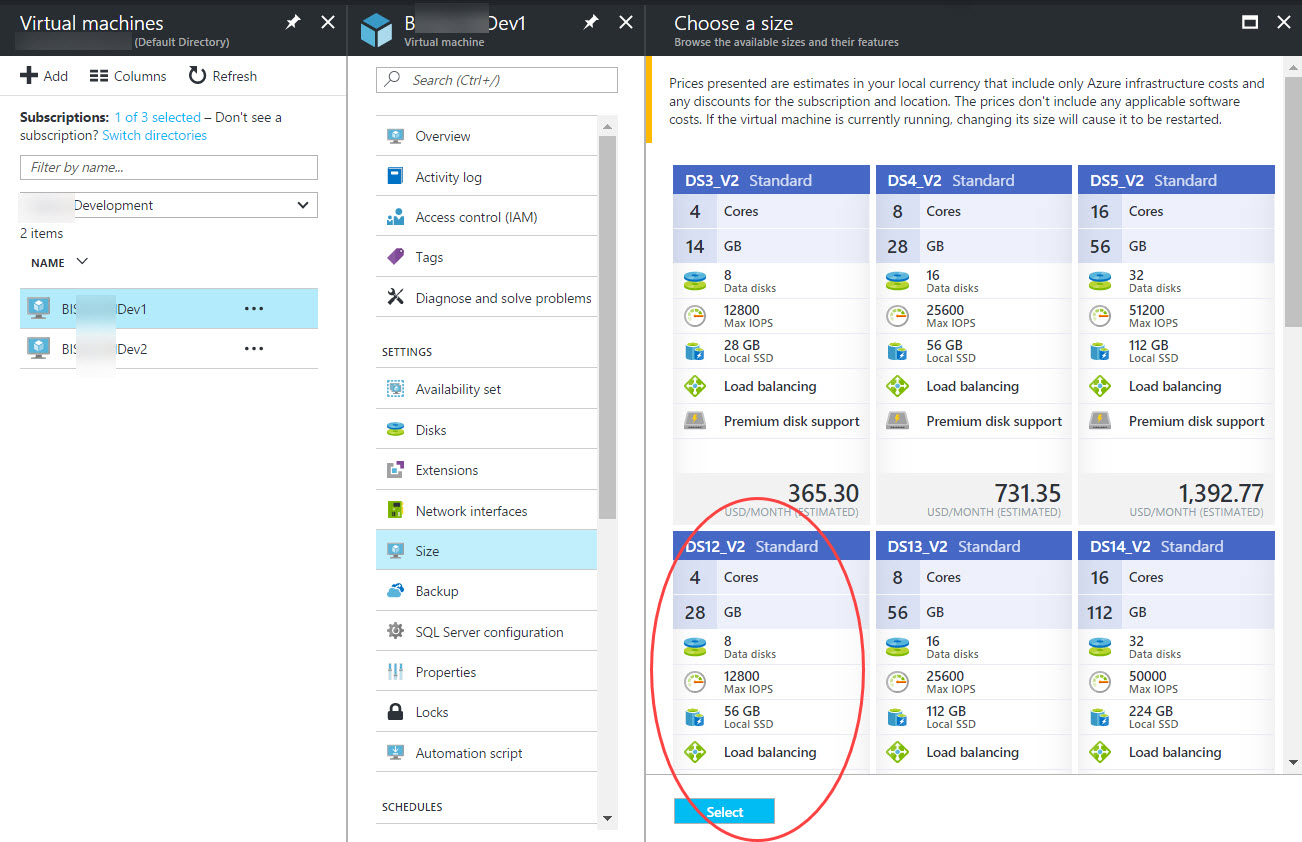
Task: Open the Activity log menu item
Action: 486,177
